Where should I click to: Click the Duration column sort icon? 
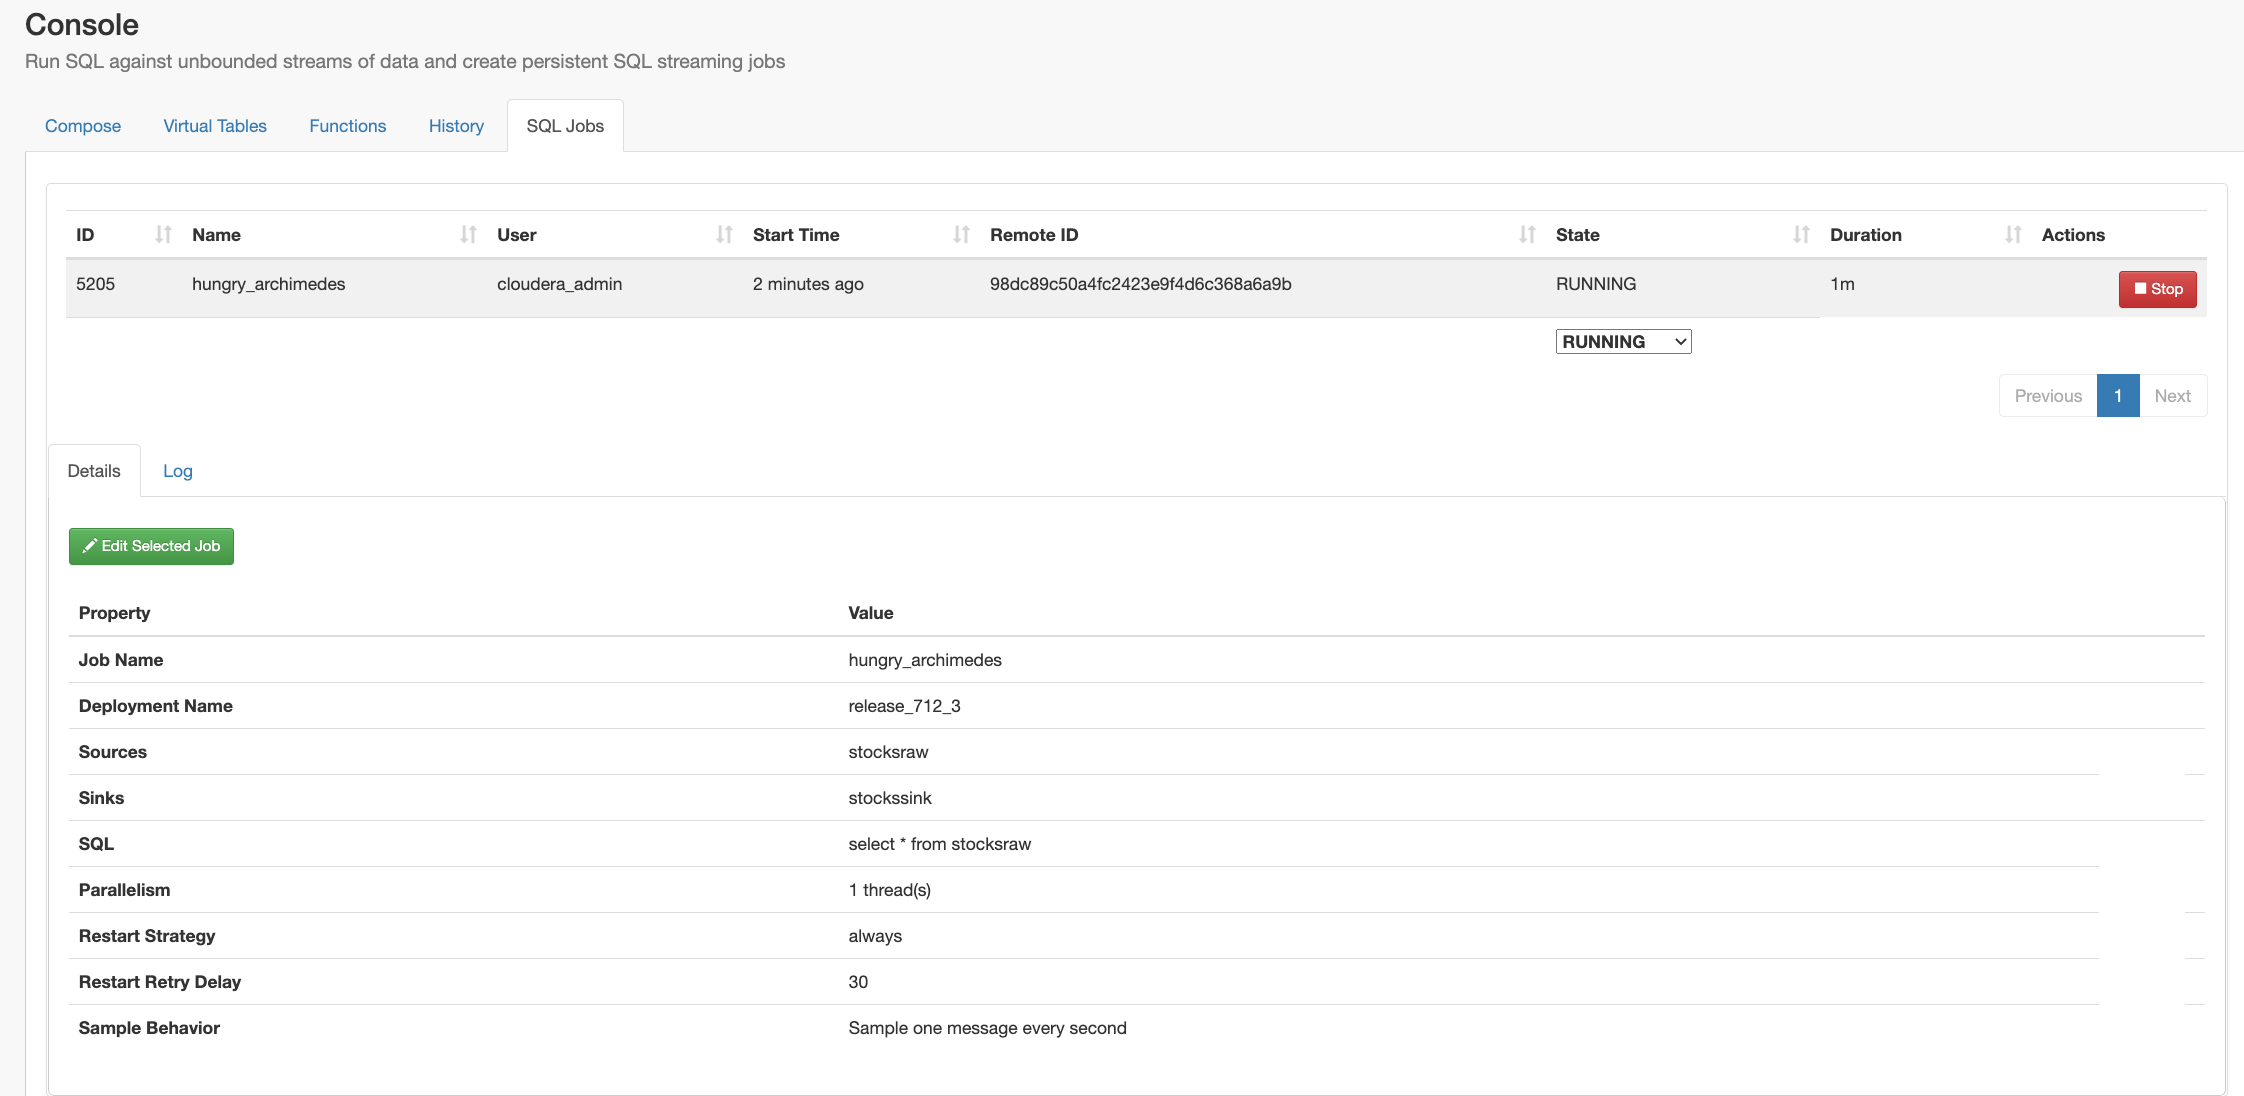(x=2013, y=235)
